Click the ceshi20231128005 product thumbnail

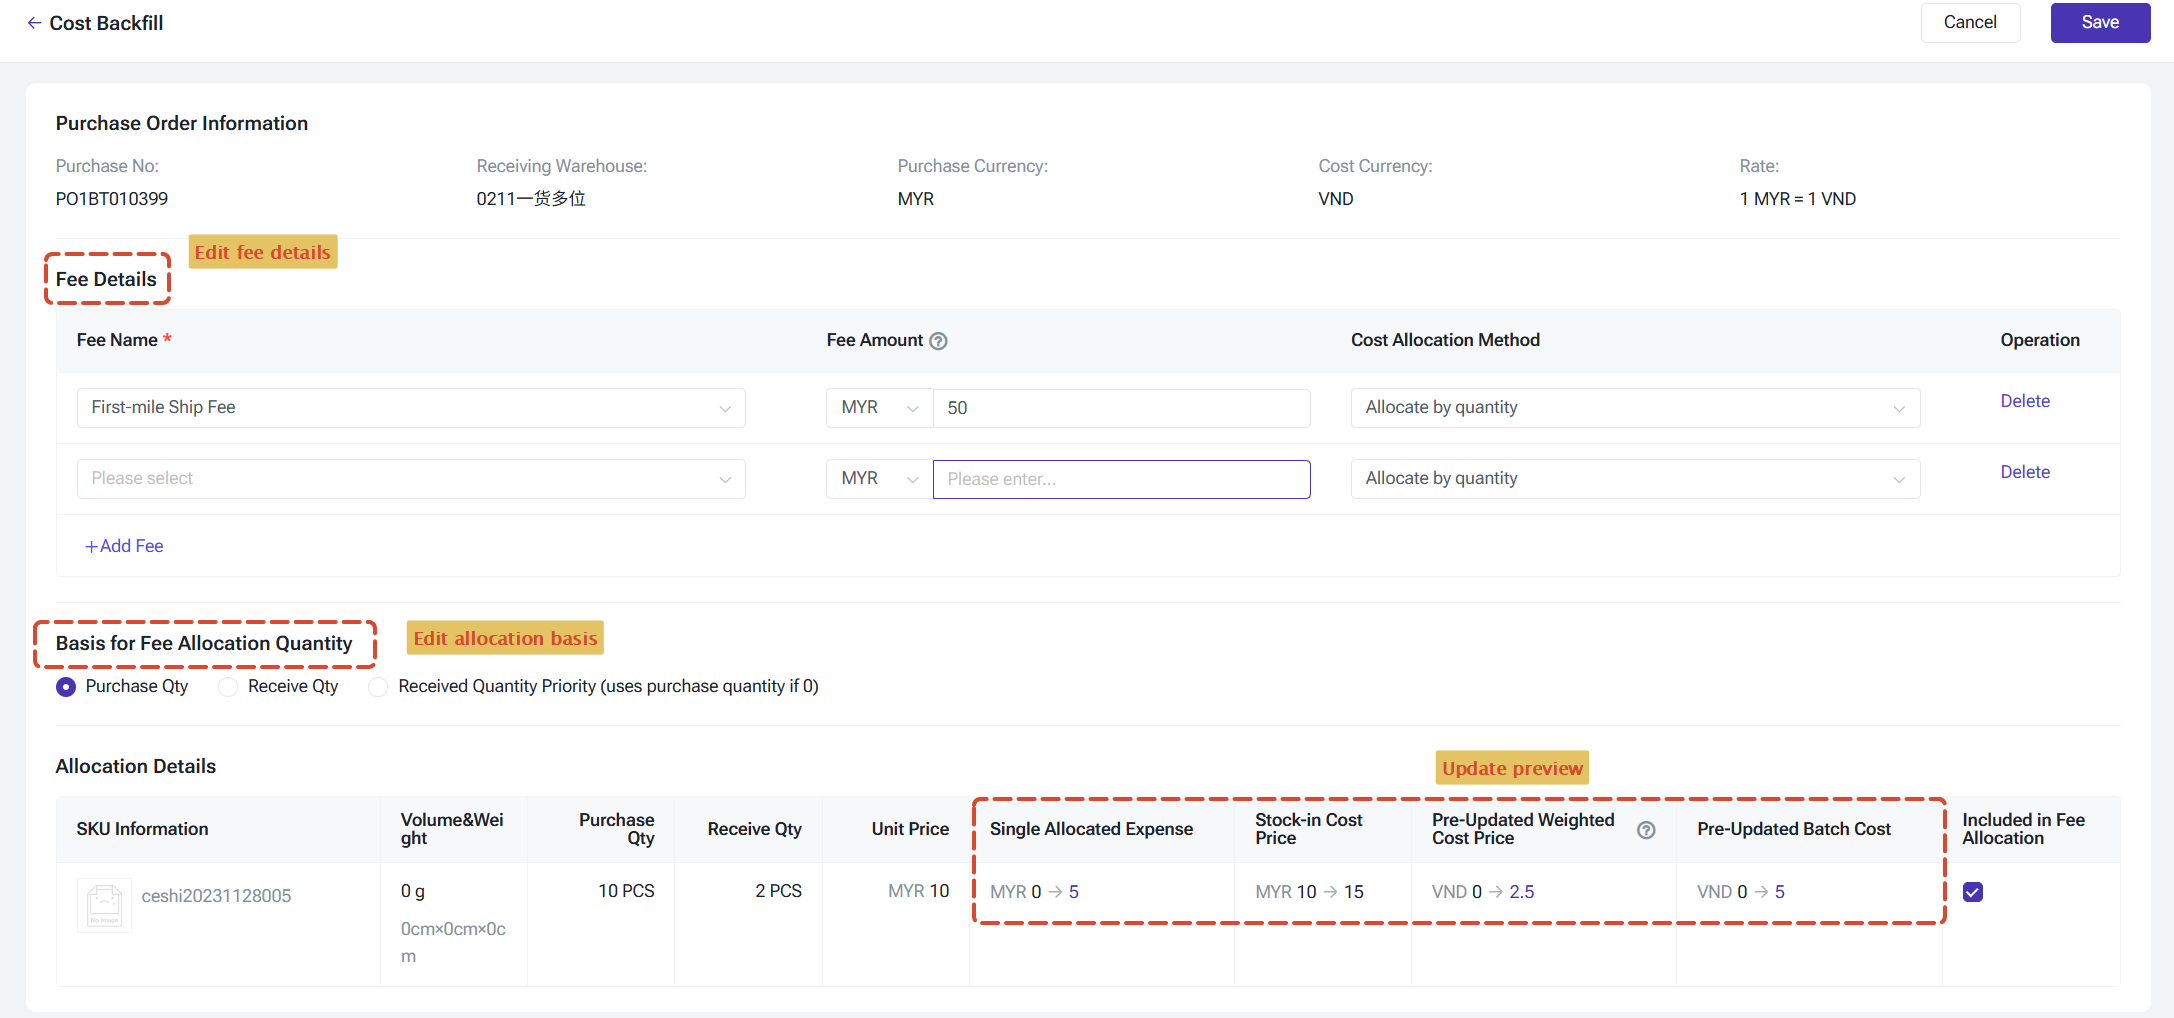[104, 905]
